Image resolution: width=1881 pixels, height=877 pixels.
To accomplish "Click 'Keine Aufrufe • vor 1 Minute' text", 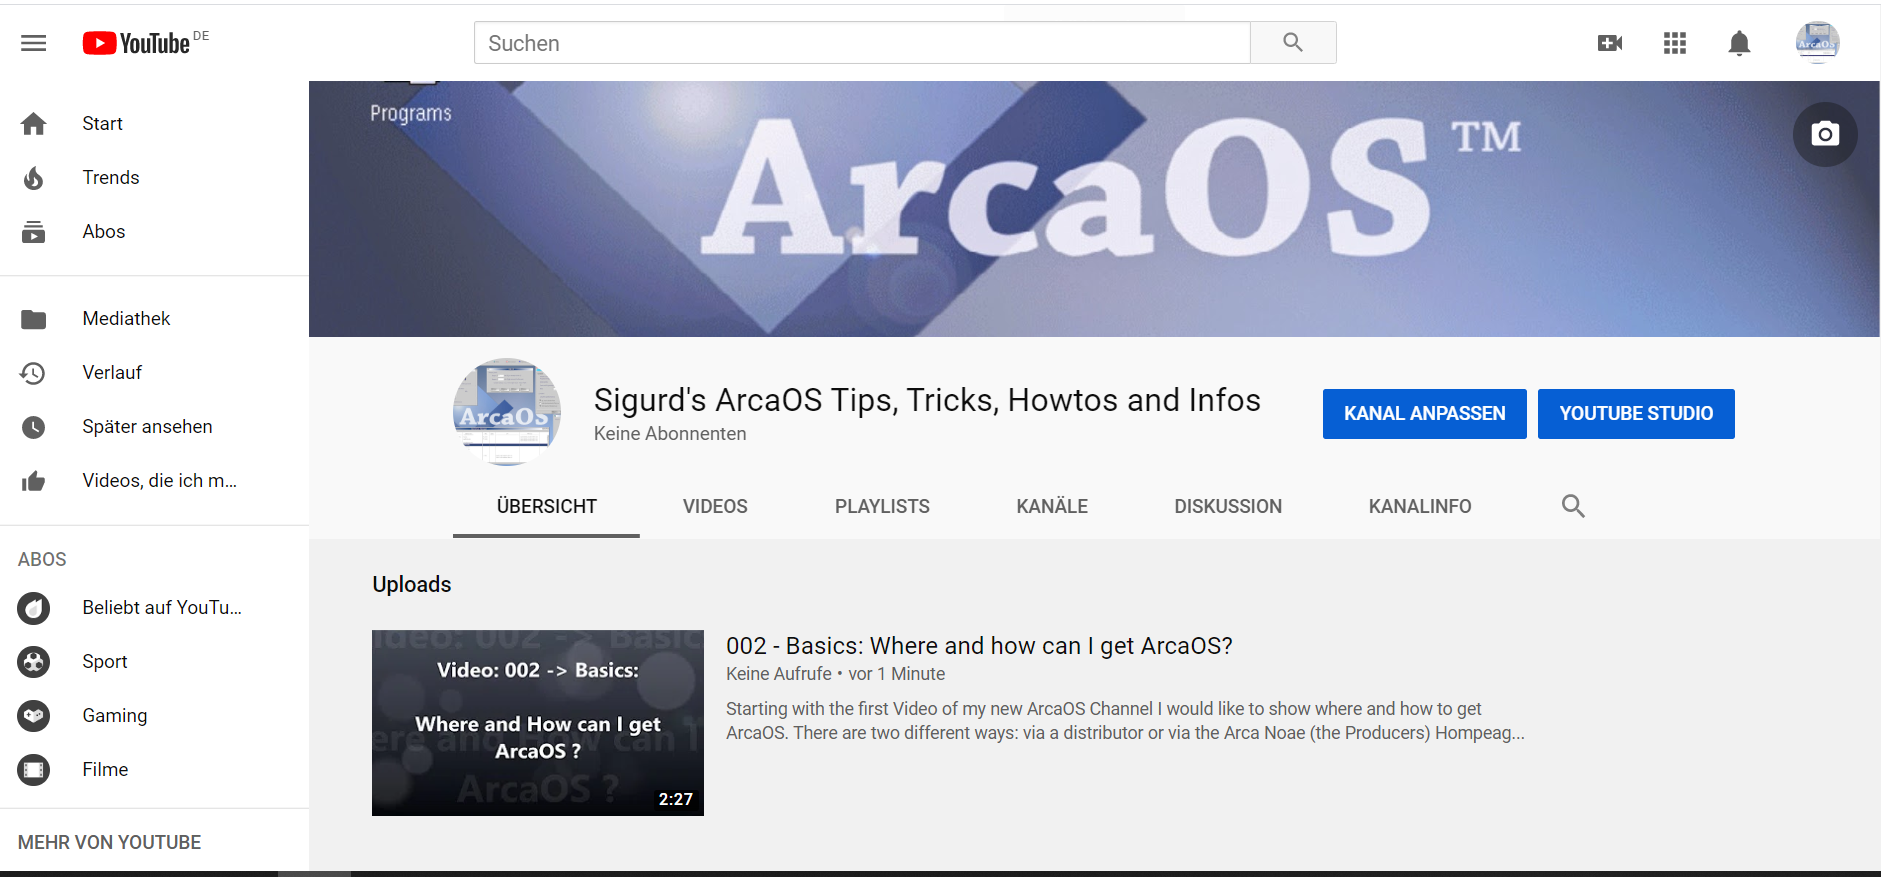I will (836, 674).
